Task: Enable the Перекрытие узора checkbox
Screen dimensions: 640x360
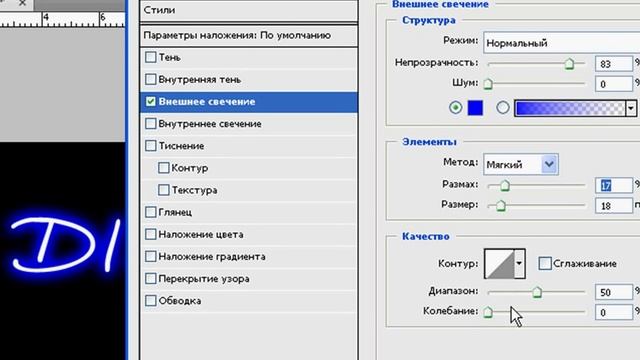Action: [x=151, y=278]
